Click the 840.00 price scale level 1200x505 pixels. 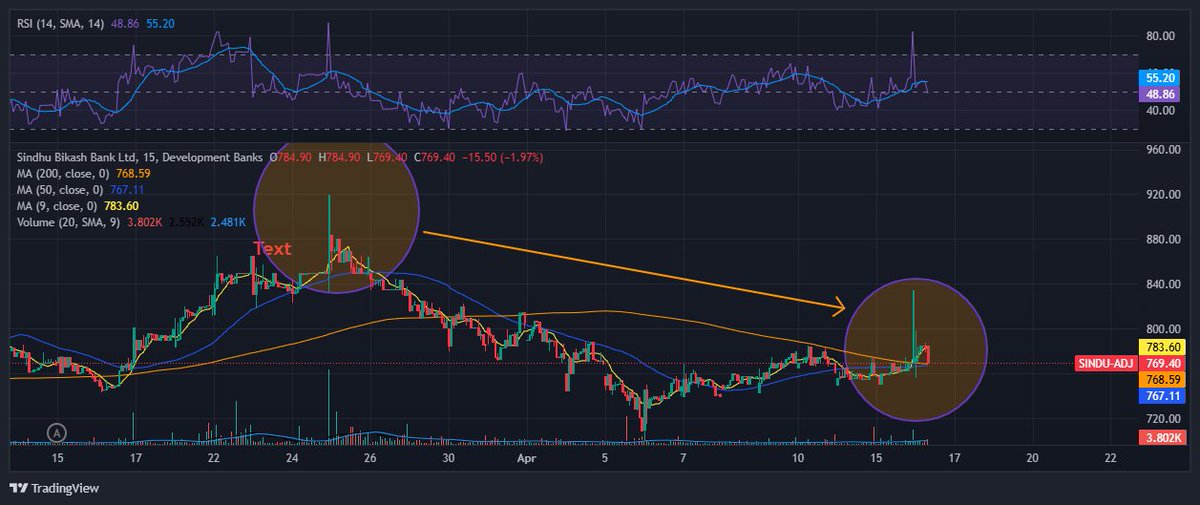click(x=1163, y=284)
